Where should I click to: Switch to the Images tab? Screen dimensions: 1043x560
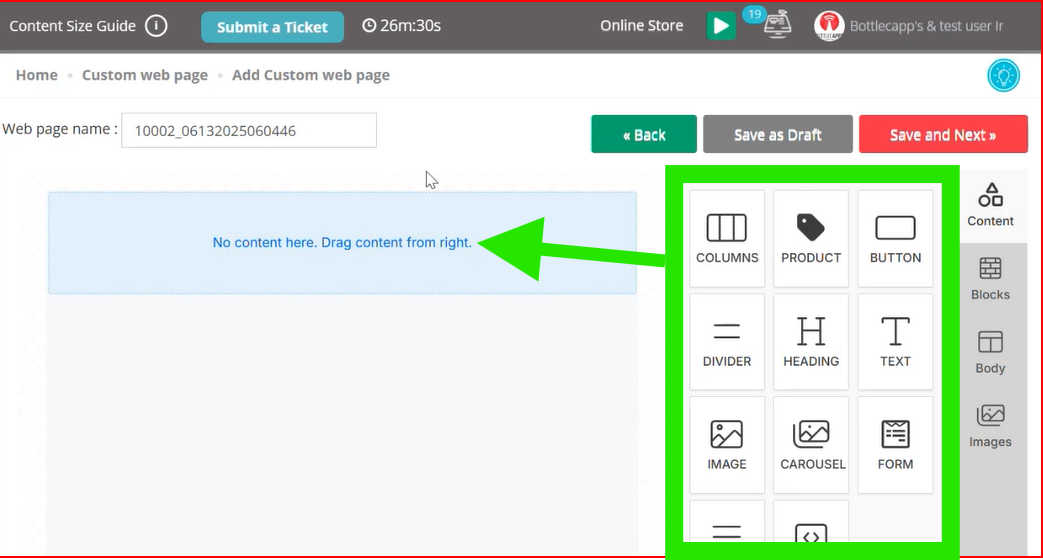coord(990,426)
